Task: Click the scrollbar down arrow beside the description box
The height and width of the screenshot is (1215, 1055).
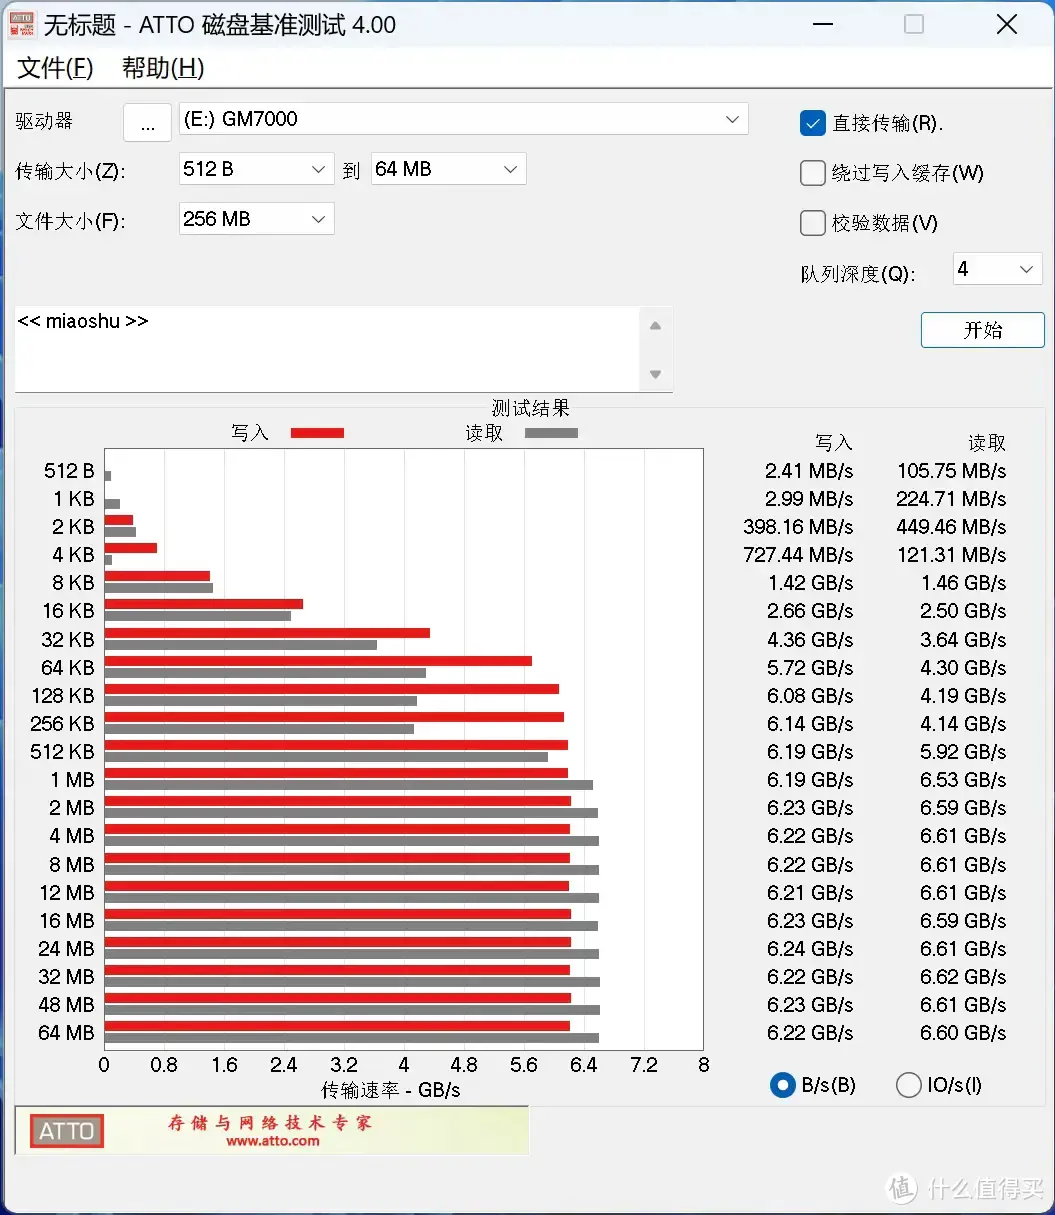Action: pos(655,374)
